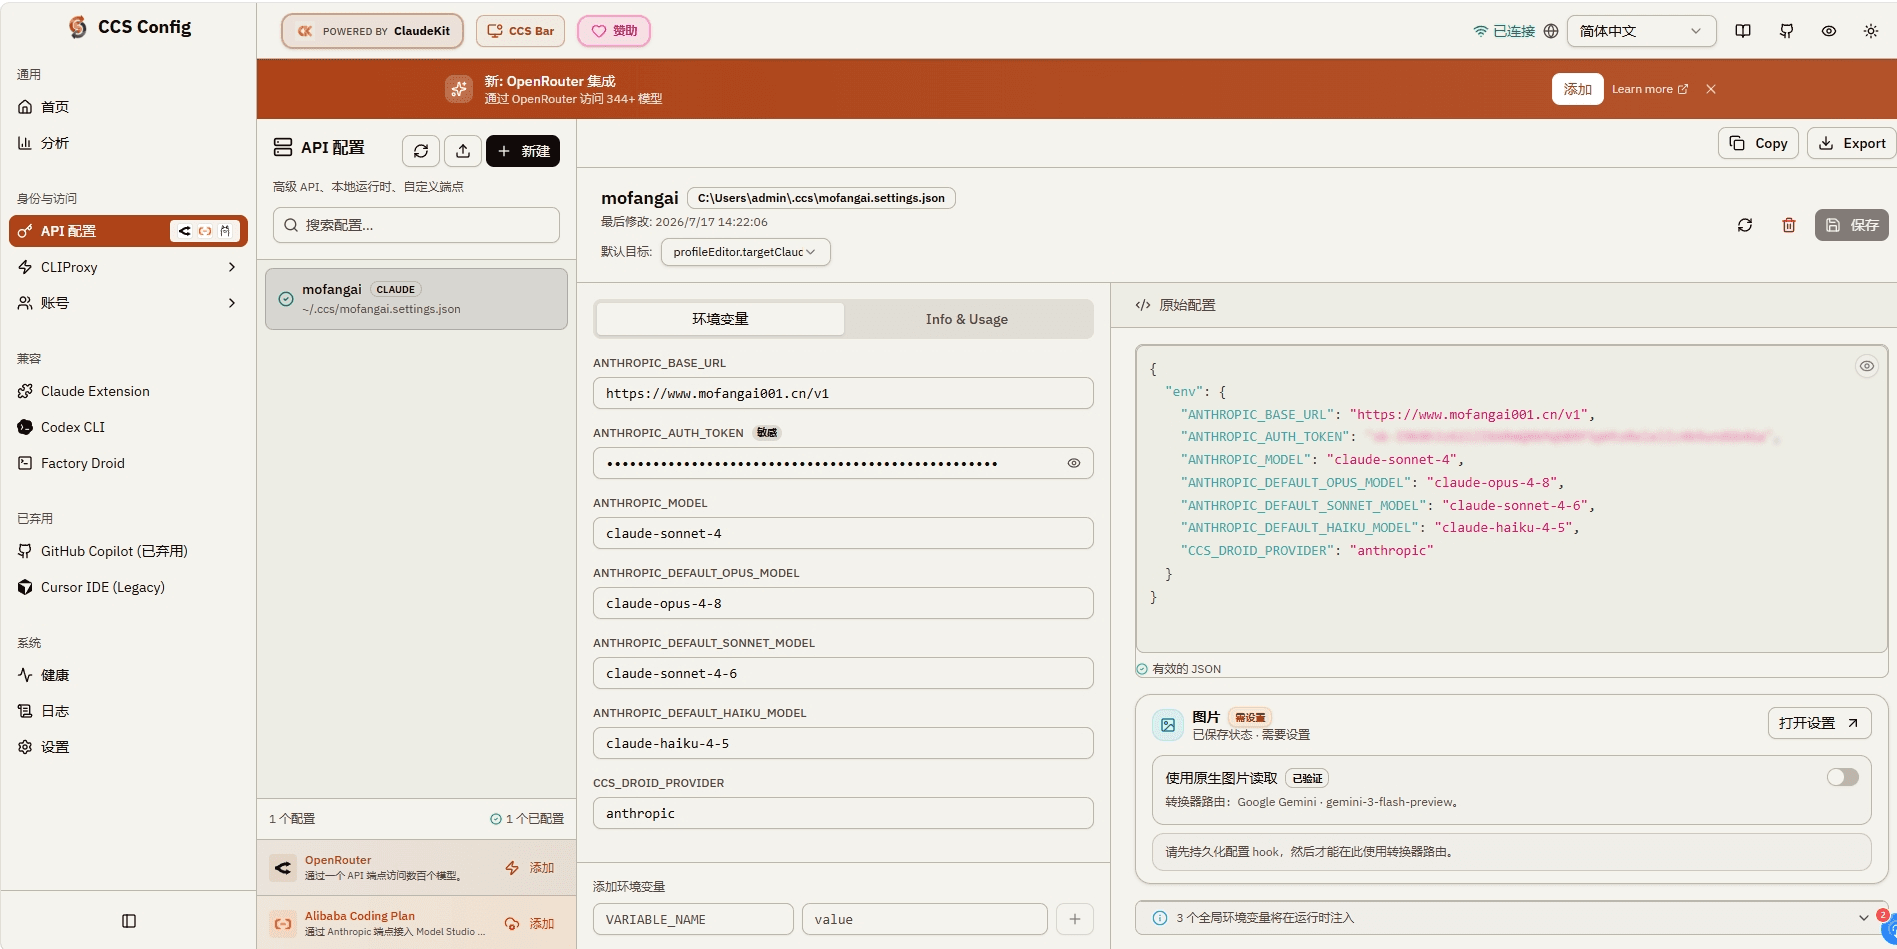Select the mofangai profile in the list
Screen dimensions: 1897x949
pos(416,298)
